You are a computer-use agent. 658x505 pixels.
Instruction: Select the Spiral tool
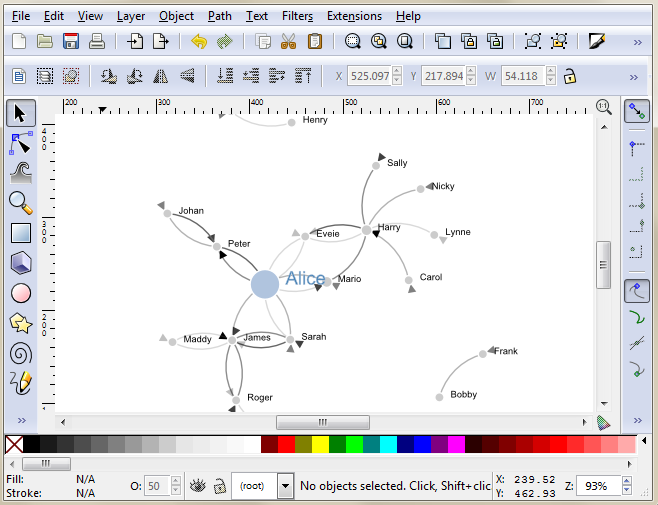click(x=21, y=353)
